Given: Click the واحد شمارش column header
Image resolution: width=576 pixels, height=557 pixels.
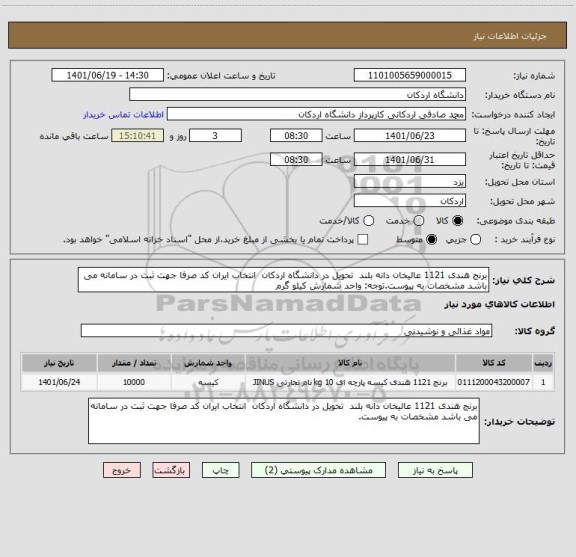Looking at the screenshot, I should (208, 363).
